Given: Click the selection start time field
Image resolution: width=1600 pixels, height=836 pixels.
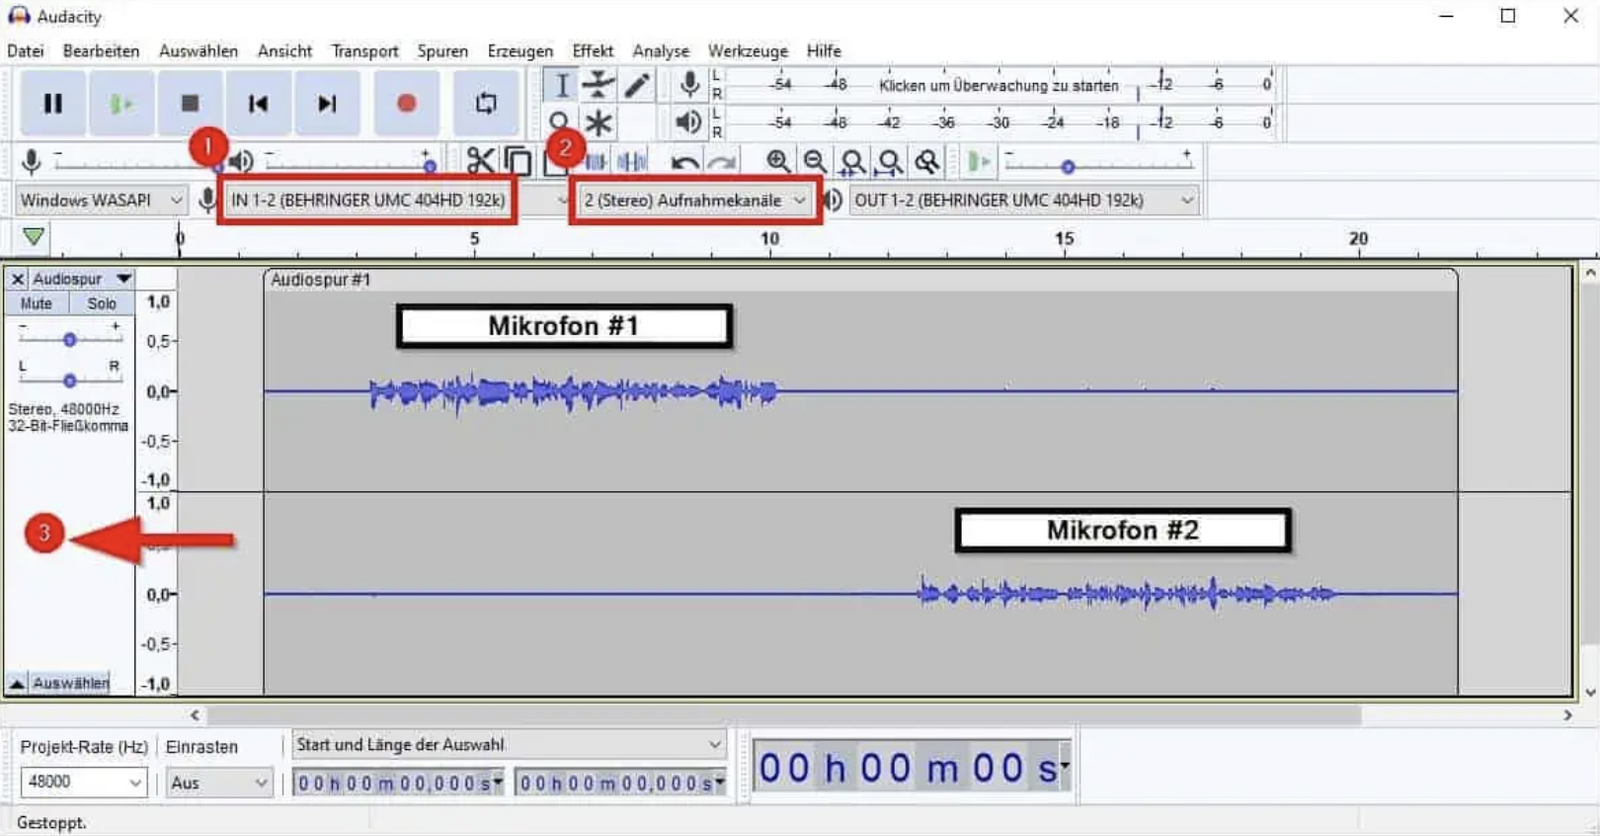Looking at the screenshot, I should point(399,783).
